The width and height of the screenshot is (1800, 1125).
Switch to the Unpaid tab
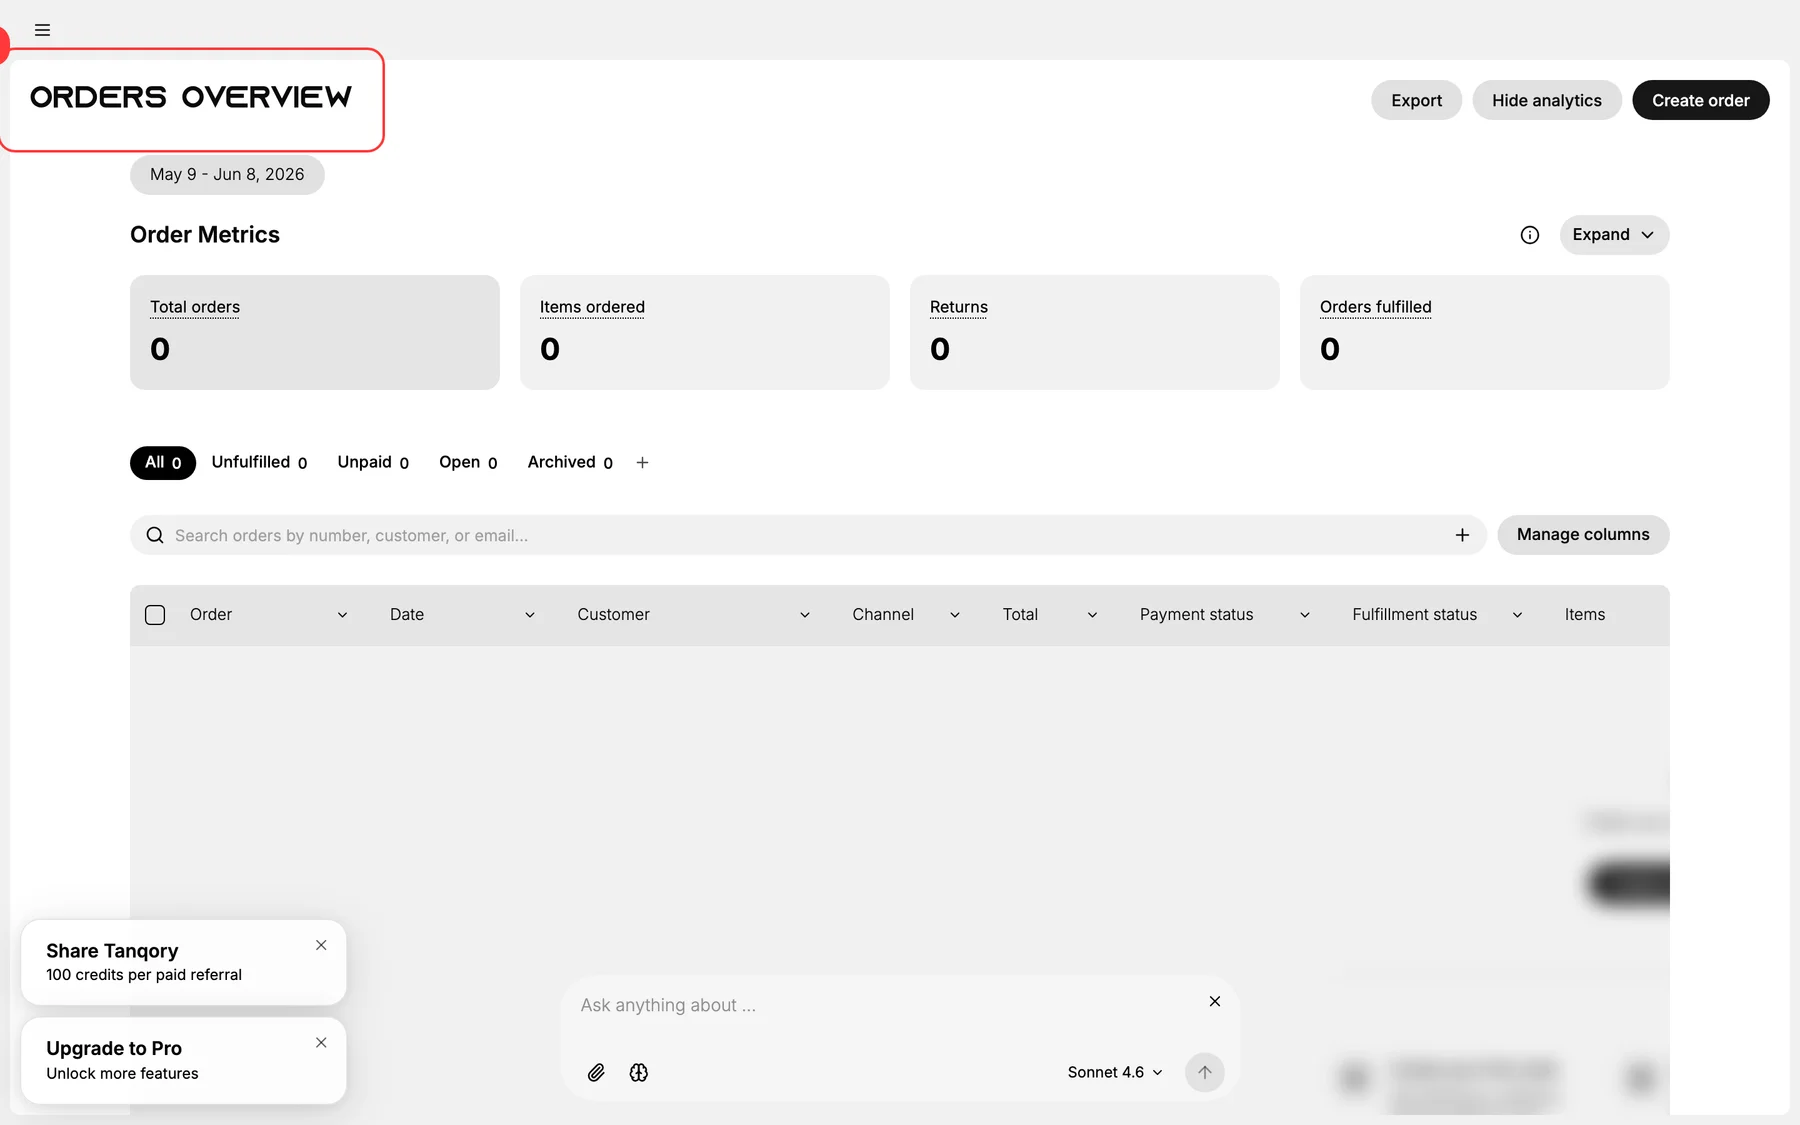373,462
